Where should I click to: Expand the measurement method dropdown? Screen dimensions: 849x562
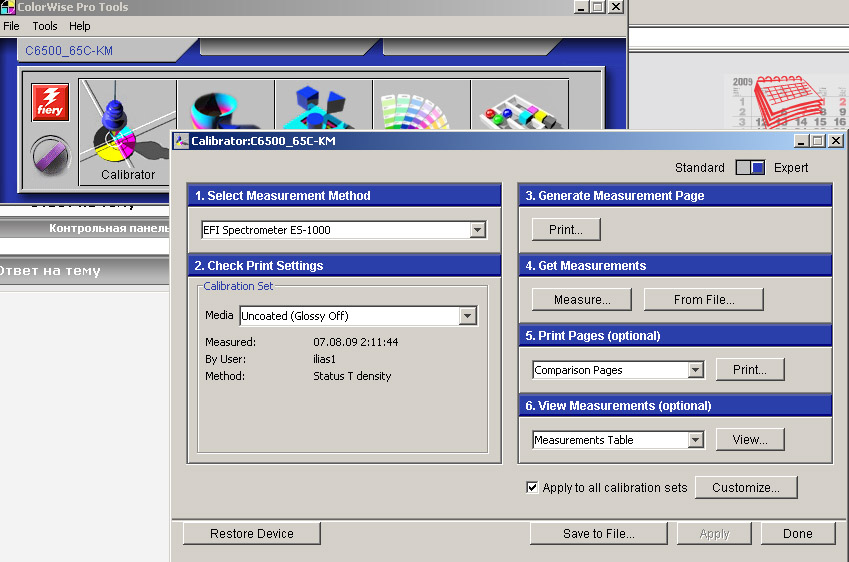477,230
